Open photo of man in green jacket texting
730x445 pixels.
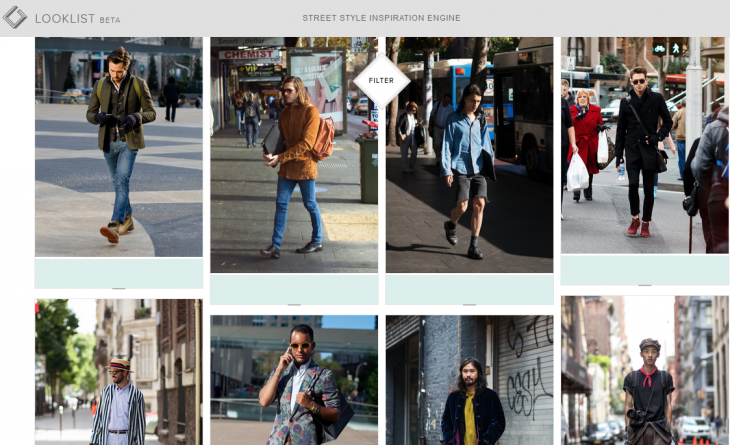coord(119,147)
